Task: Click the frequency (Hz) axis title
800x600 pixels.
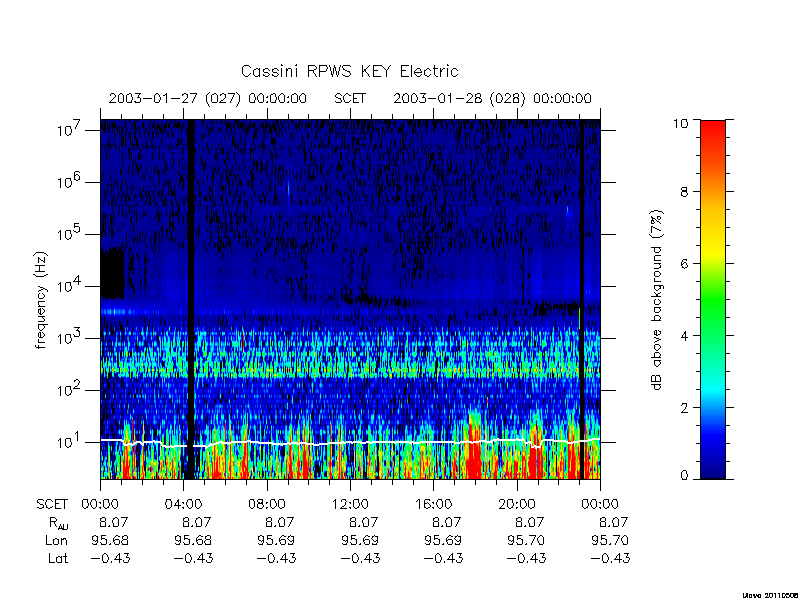Action: tap(41, 300)
